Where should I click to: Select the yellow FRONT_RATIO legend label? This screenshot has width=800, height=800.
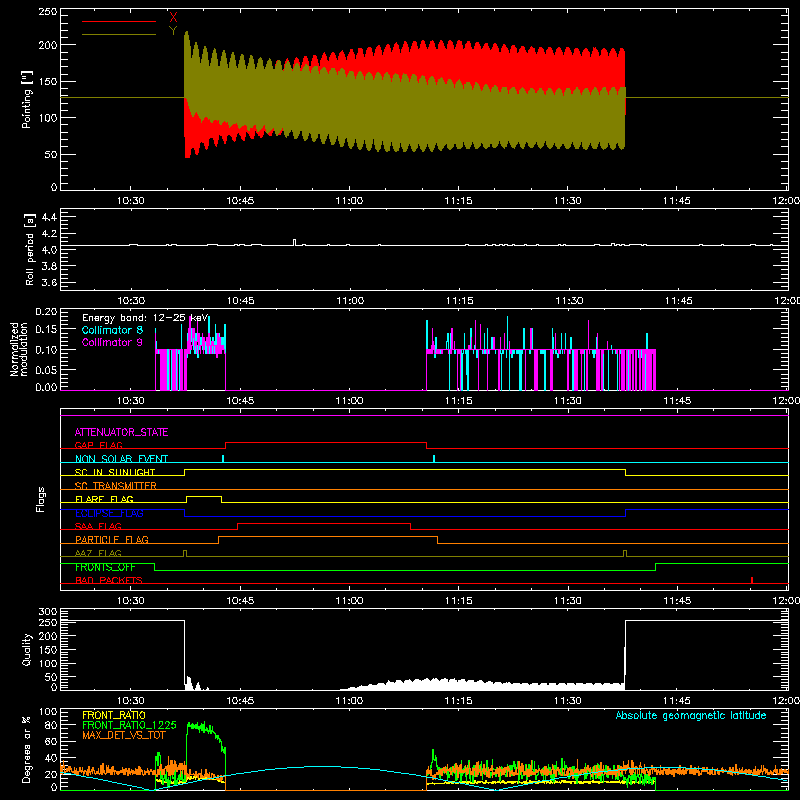[x=114, y=715]
